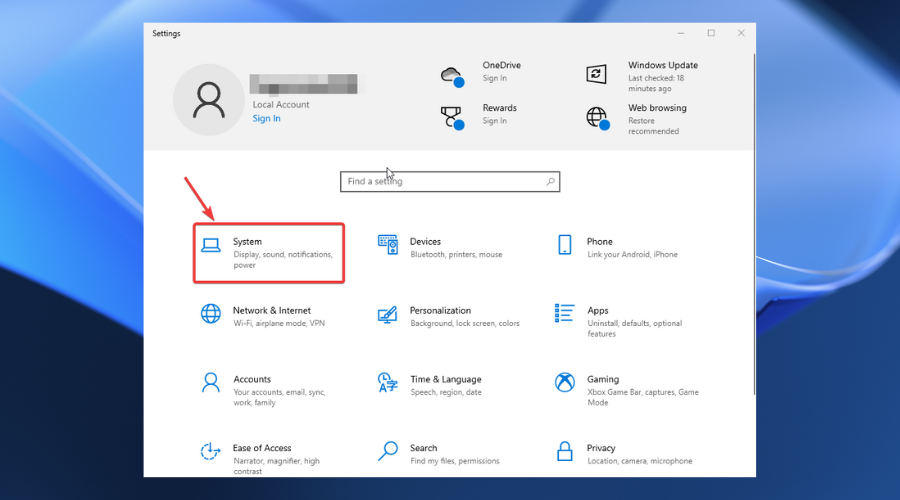Viewport: 900px width, 500px height.
Task: Select the Ease of Access title
Action: [262, 448]
